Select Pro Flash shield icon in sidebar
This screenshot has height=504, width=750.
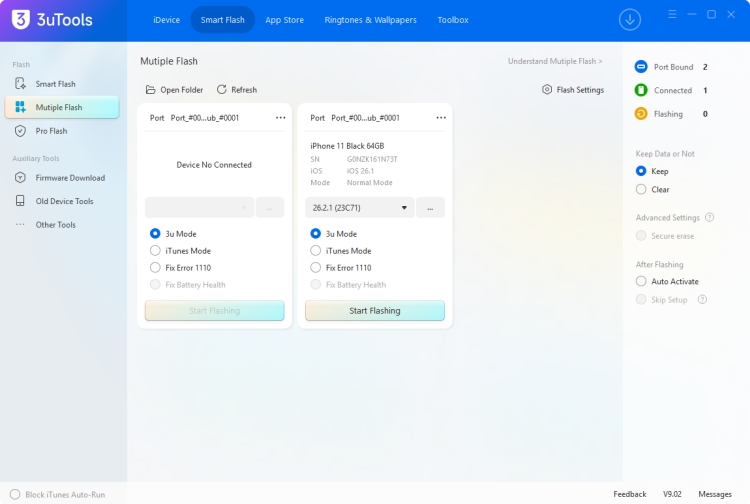click(x=20, y=131)
